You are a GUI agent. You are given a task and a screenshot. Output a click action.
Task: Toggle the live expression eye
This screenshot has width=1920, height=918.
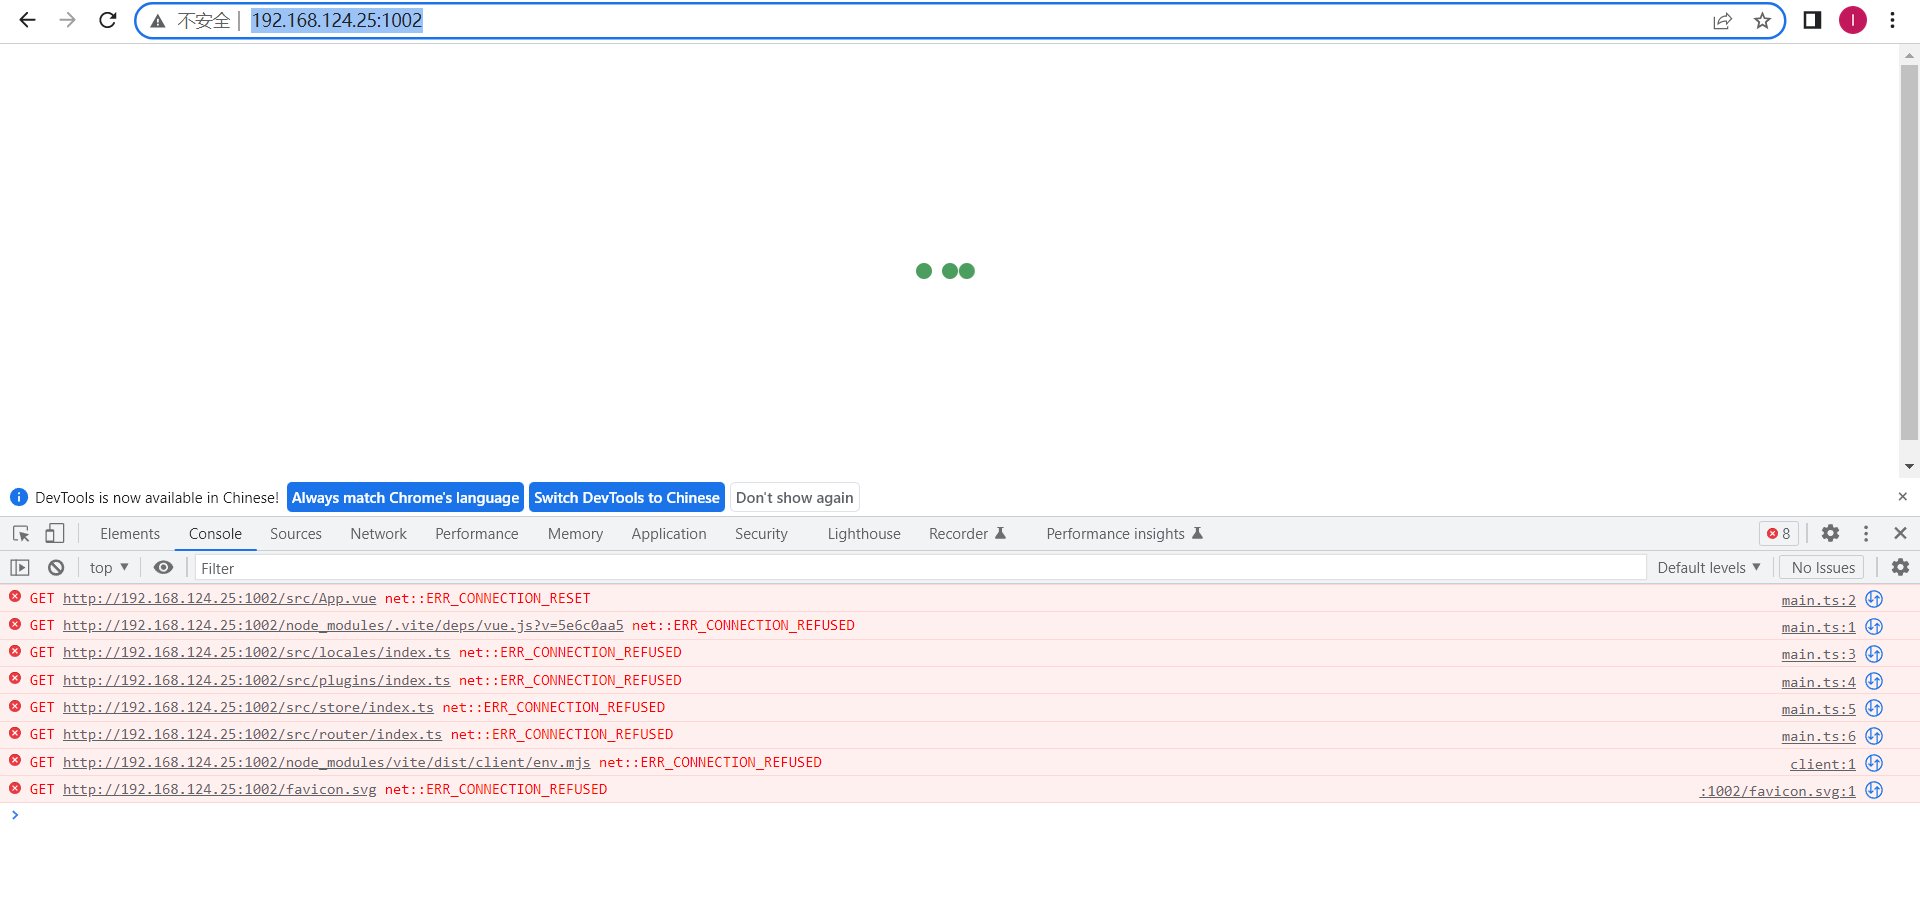163,567
